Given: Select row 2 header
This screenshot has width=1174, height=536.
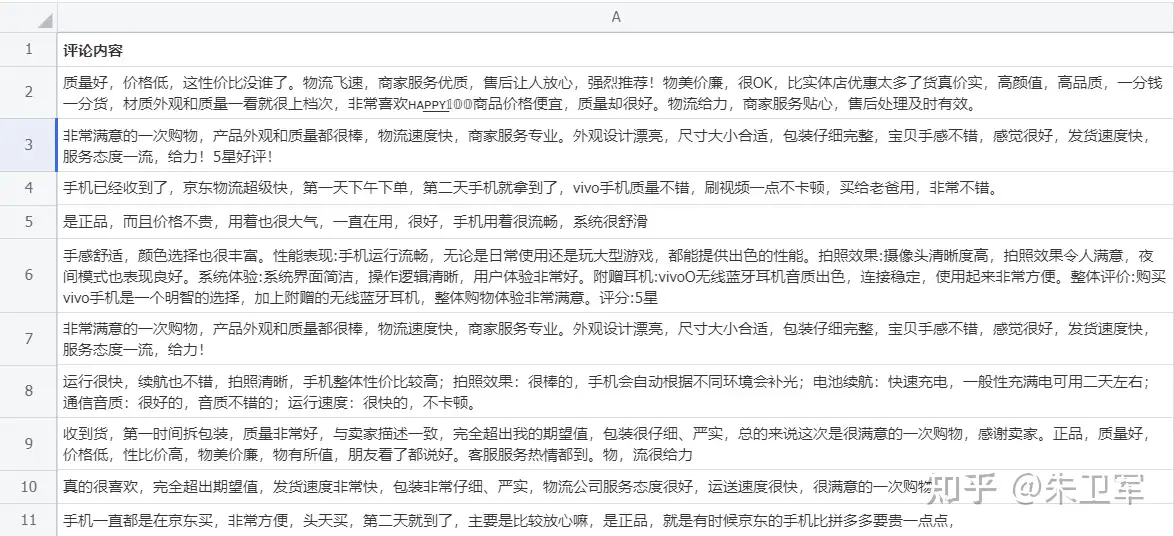Looking at the screenshot, I should click(28, 92).
